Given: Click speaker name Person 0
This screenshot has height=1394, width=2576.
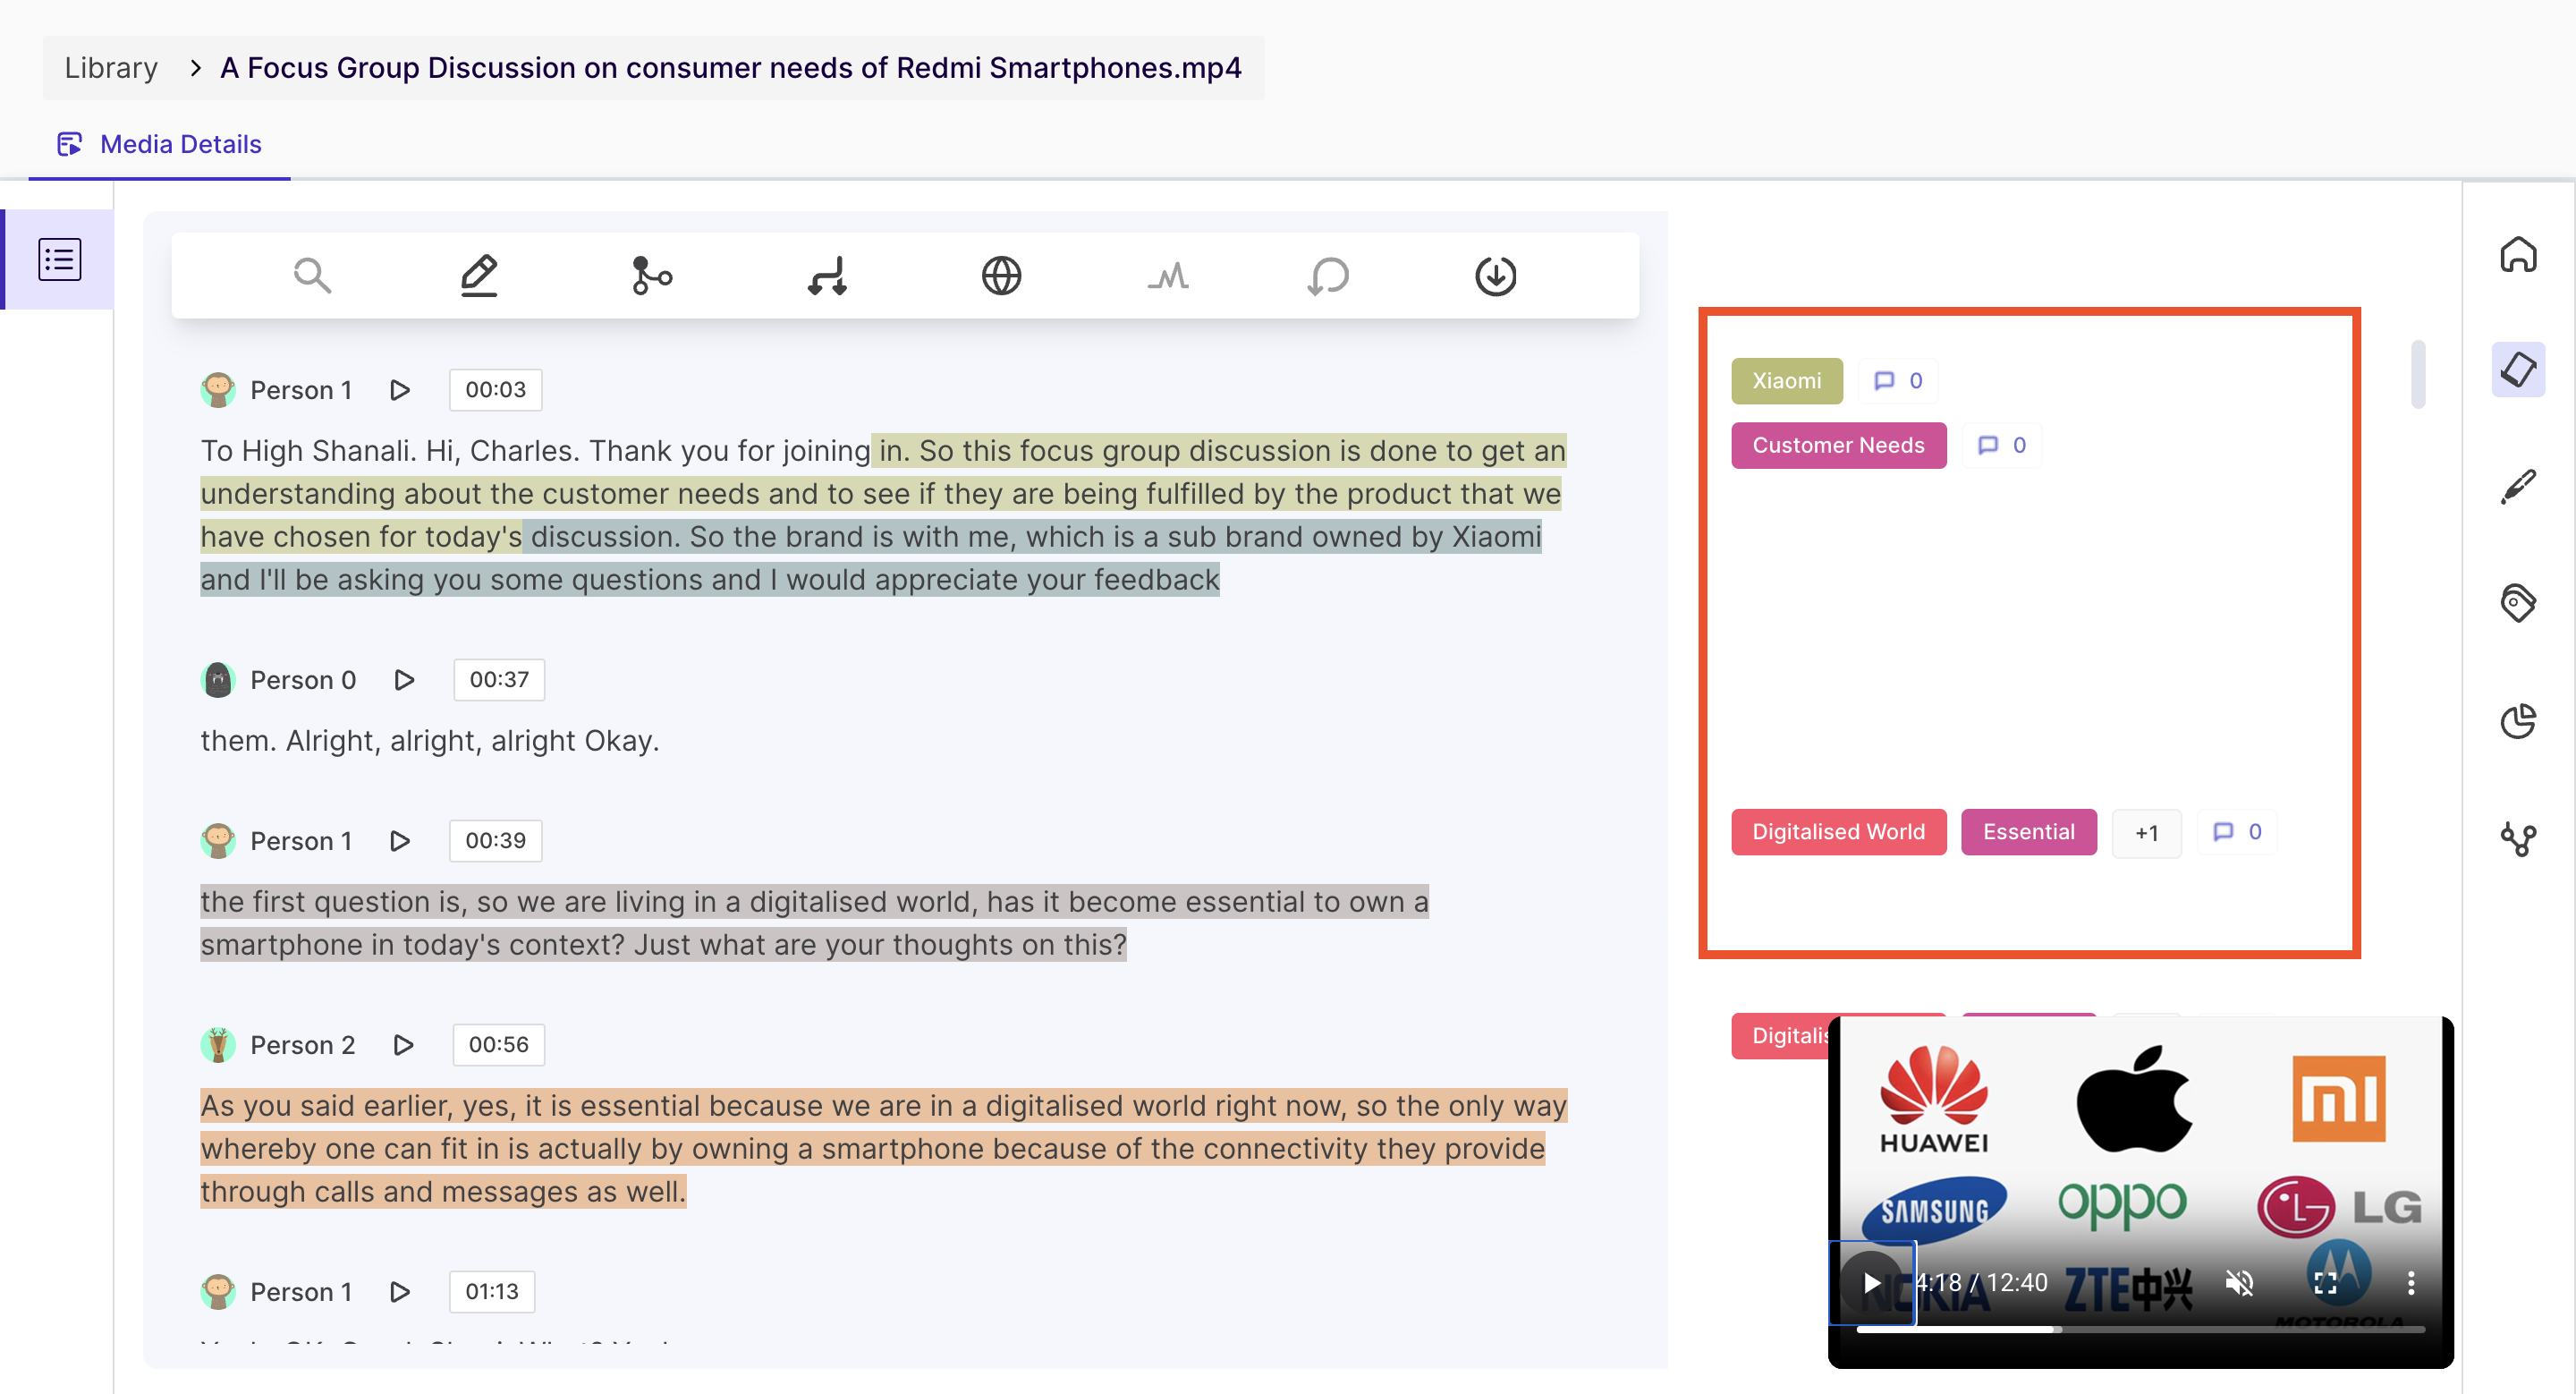Looking at the screenshot, I should click(303, 680).
